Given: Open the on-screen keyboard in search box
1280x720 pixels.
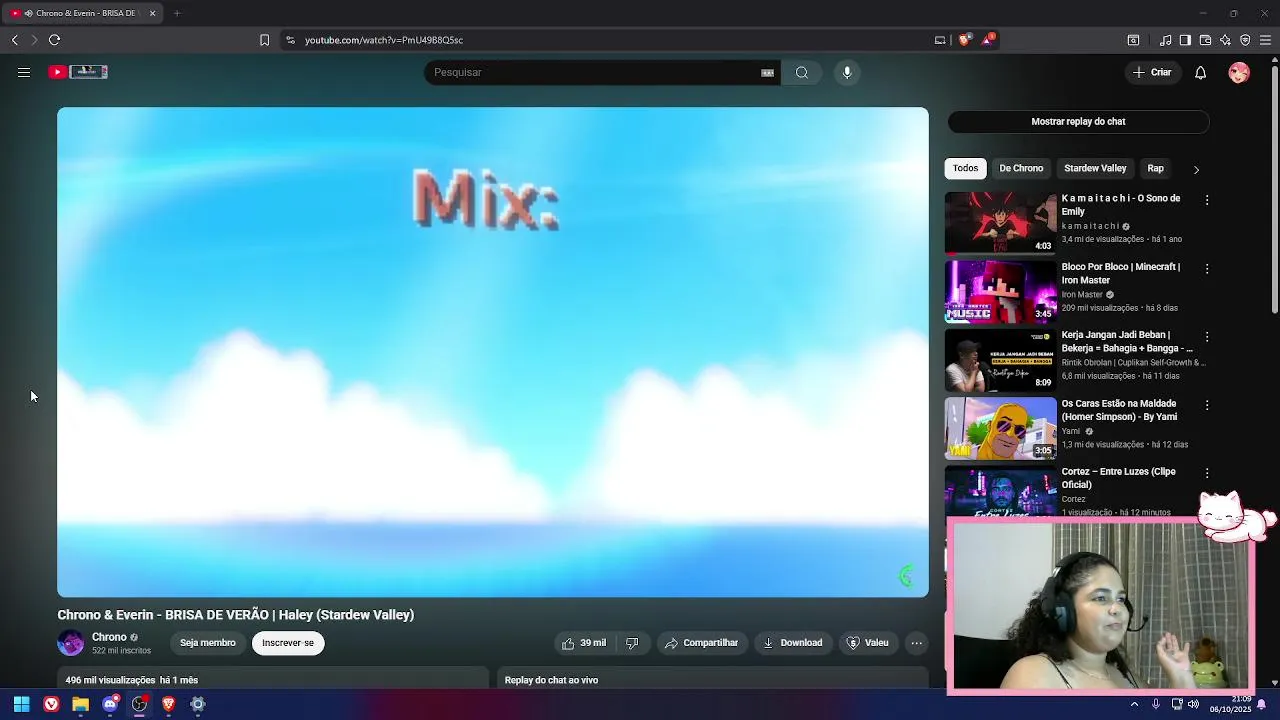Looking at the screenshot, I should [x=767, y=72].
